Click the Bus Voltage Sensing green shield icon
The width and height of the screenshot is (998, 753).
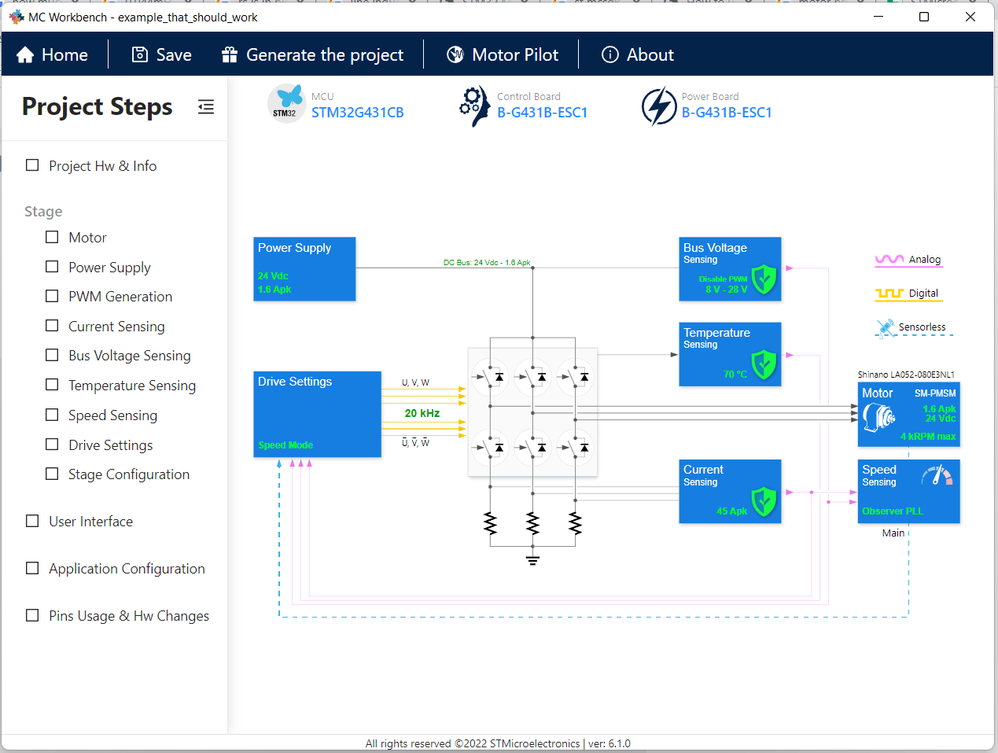click(764, 279)
